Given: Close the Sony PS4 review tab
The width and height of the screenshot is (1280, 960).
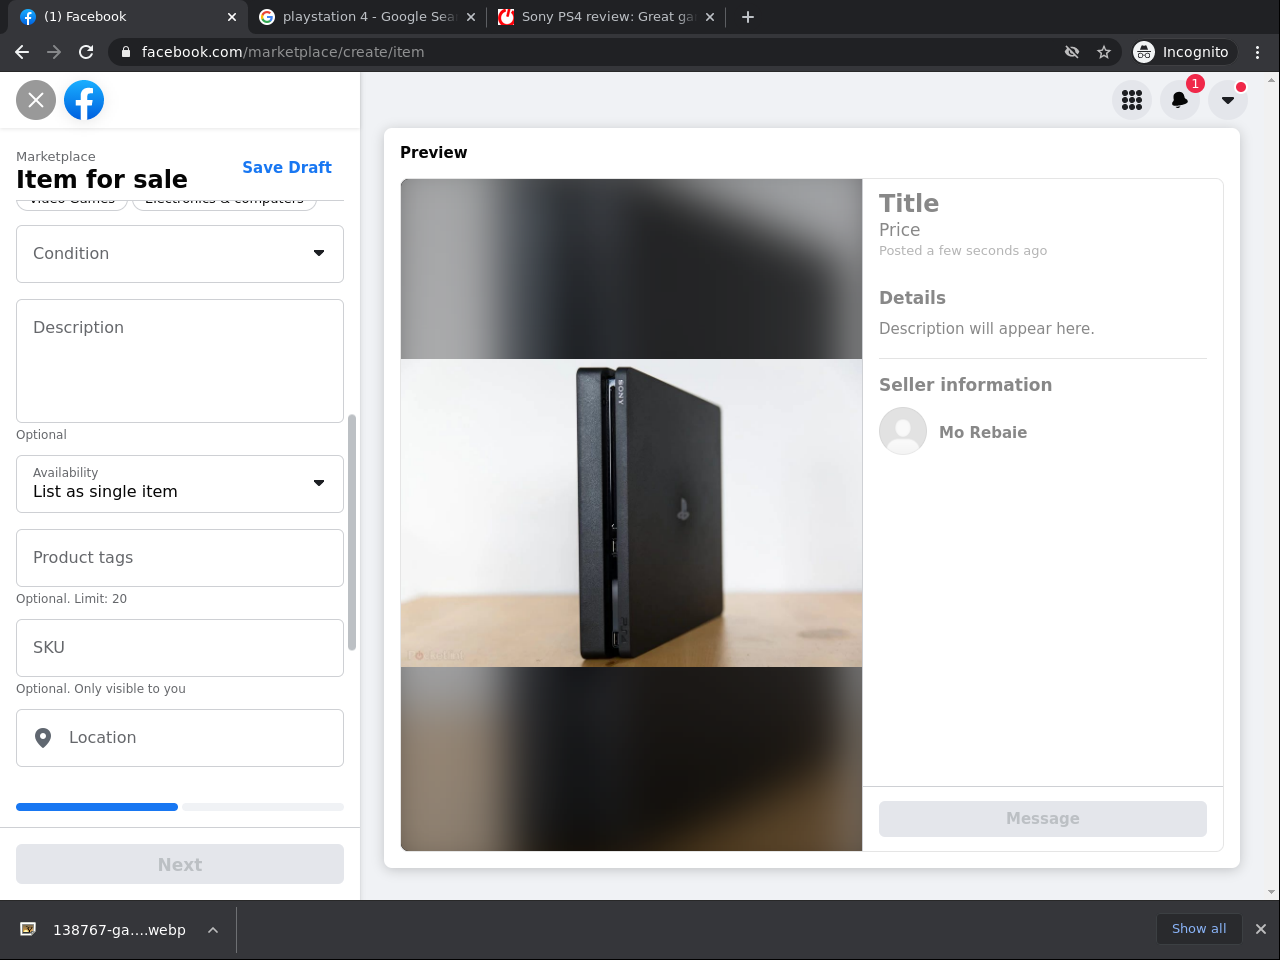Looking at the screenshot, I should coord(710,17).
